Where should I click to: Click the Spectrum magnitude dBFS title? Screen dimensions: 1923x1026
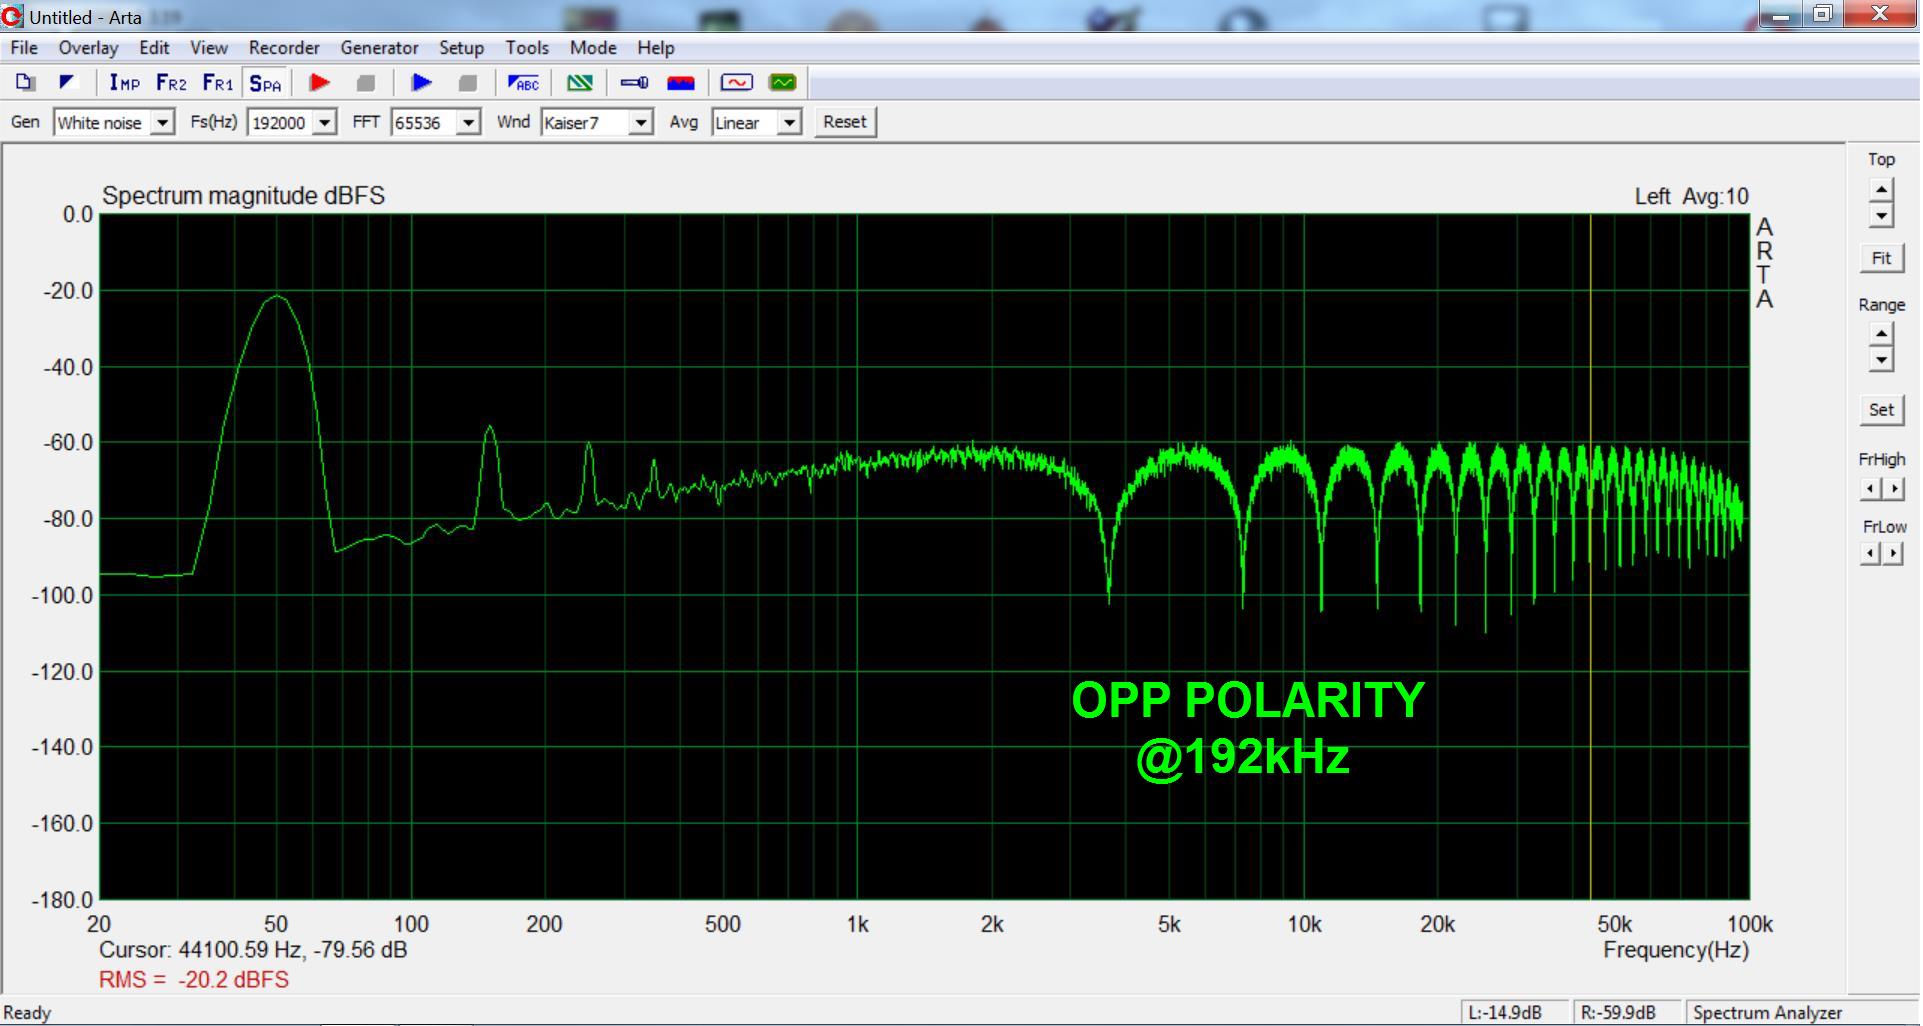243,196
